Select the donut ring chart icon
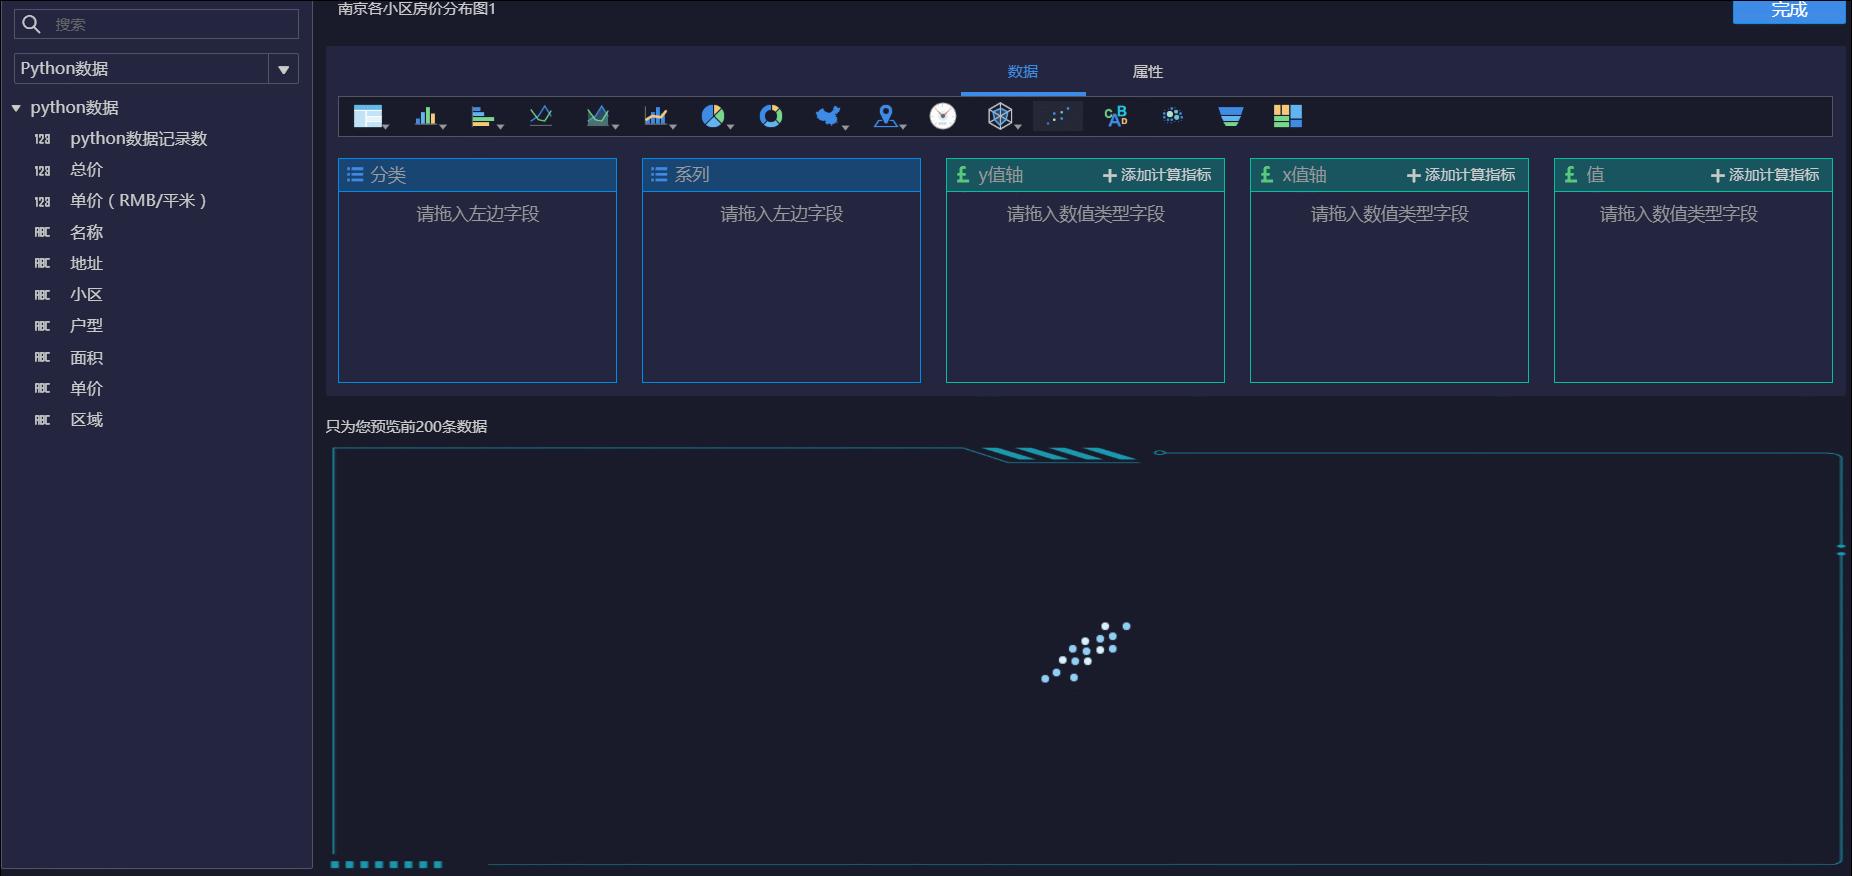 [771, 116]
